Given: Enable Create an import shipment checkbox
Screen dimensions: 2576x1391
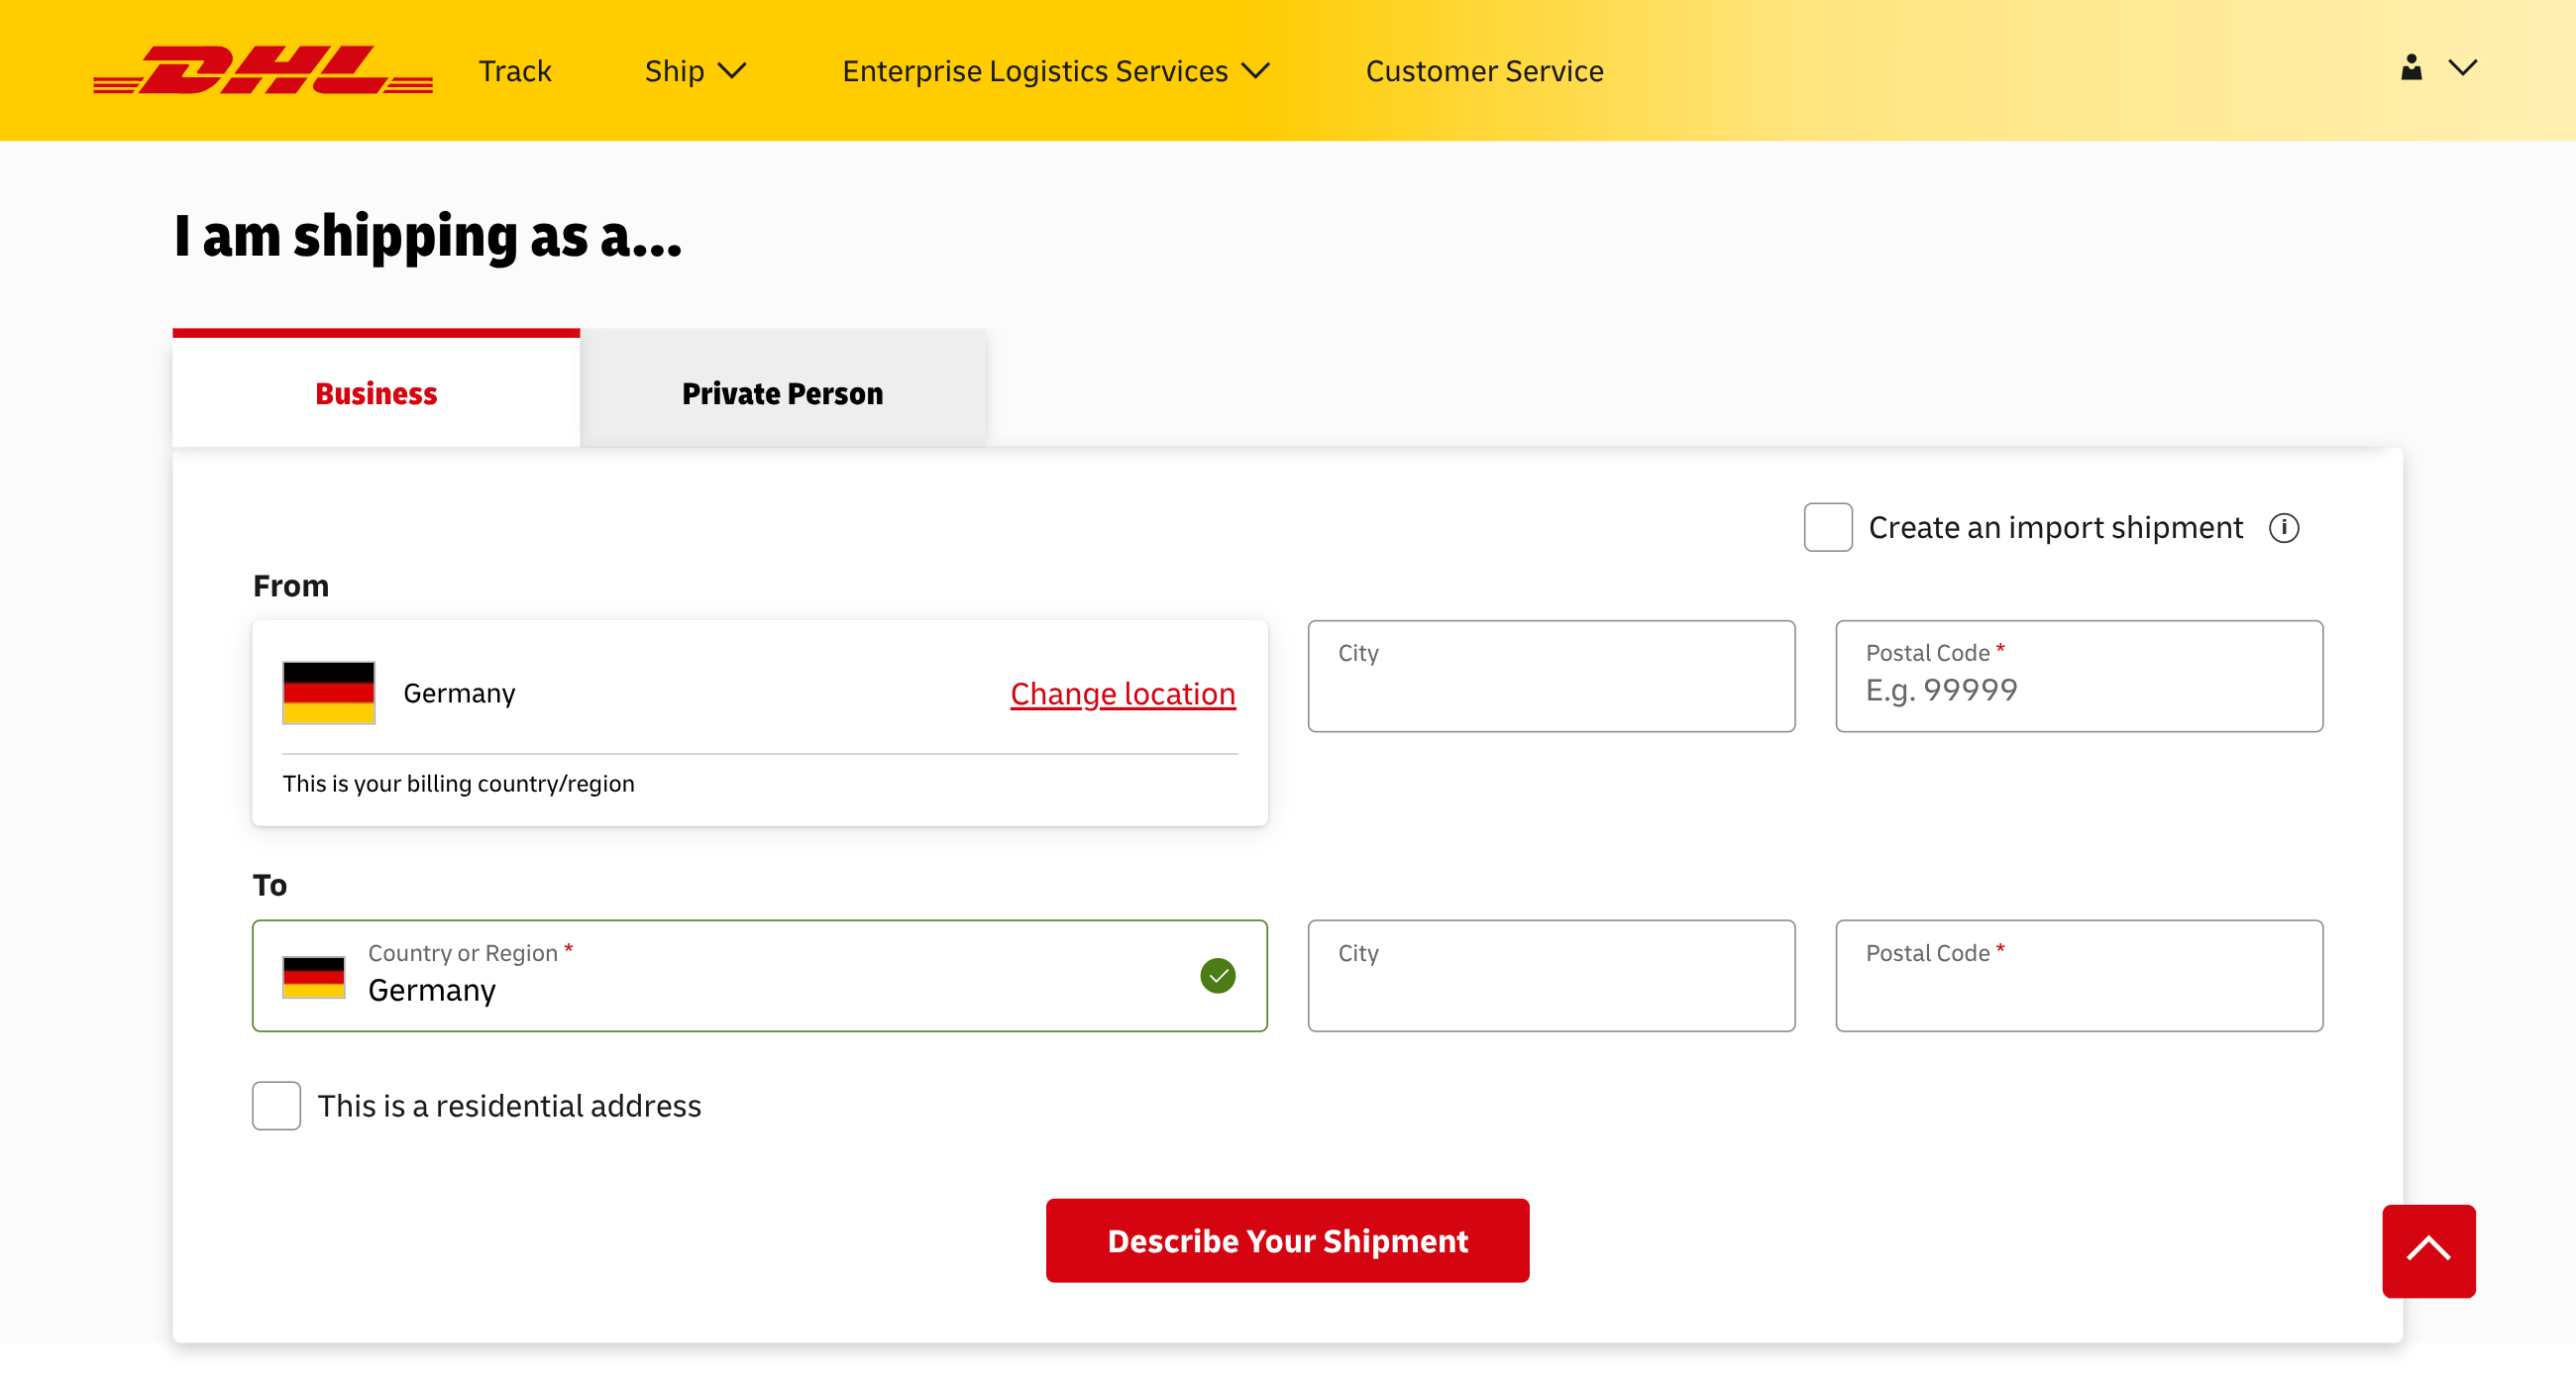Looking at the screenshot, I should coord(1827,527).
